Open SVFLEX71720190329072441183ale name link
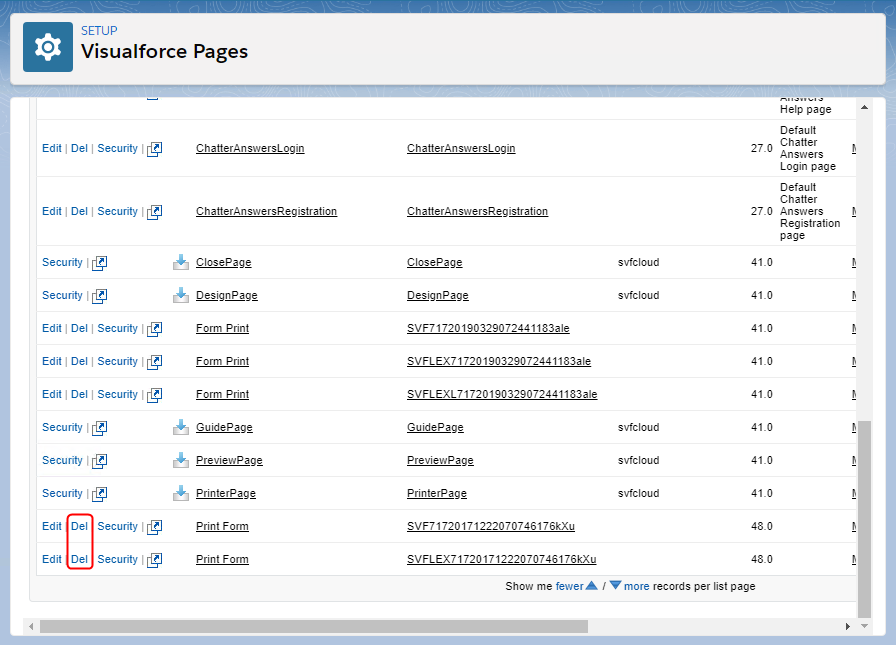Viewport: 896px width, 645px height. click(x=499, y=362)
